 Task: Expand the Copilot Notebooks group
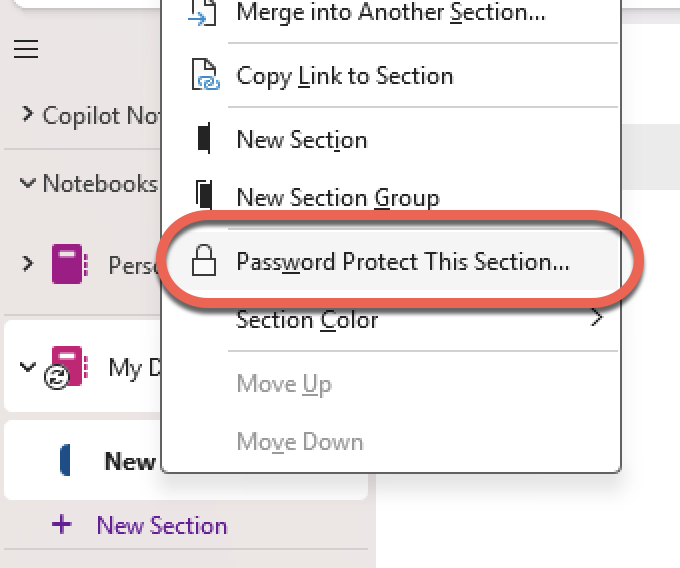click(x=27, y=114)
